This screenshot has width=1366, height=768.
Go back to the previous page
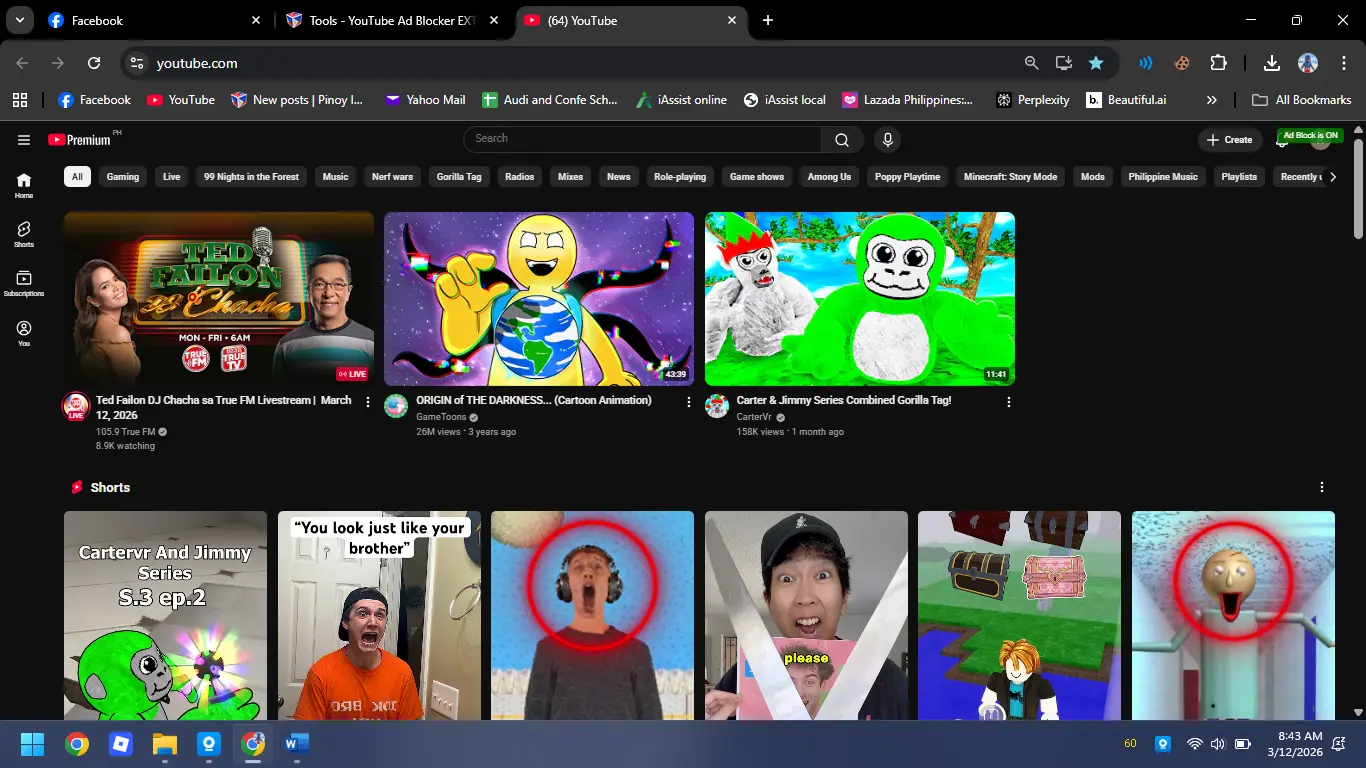pos(22,63)
